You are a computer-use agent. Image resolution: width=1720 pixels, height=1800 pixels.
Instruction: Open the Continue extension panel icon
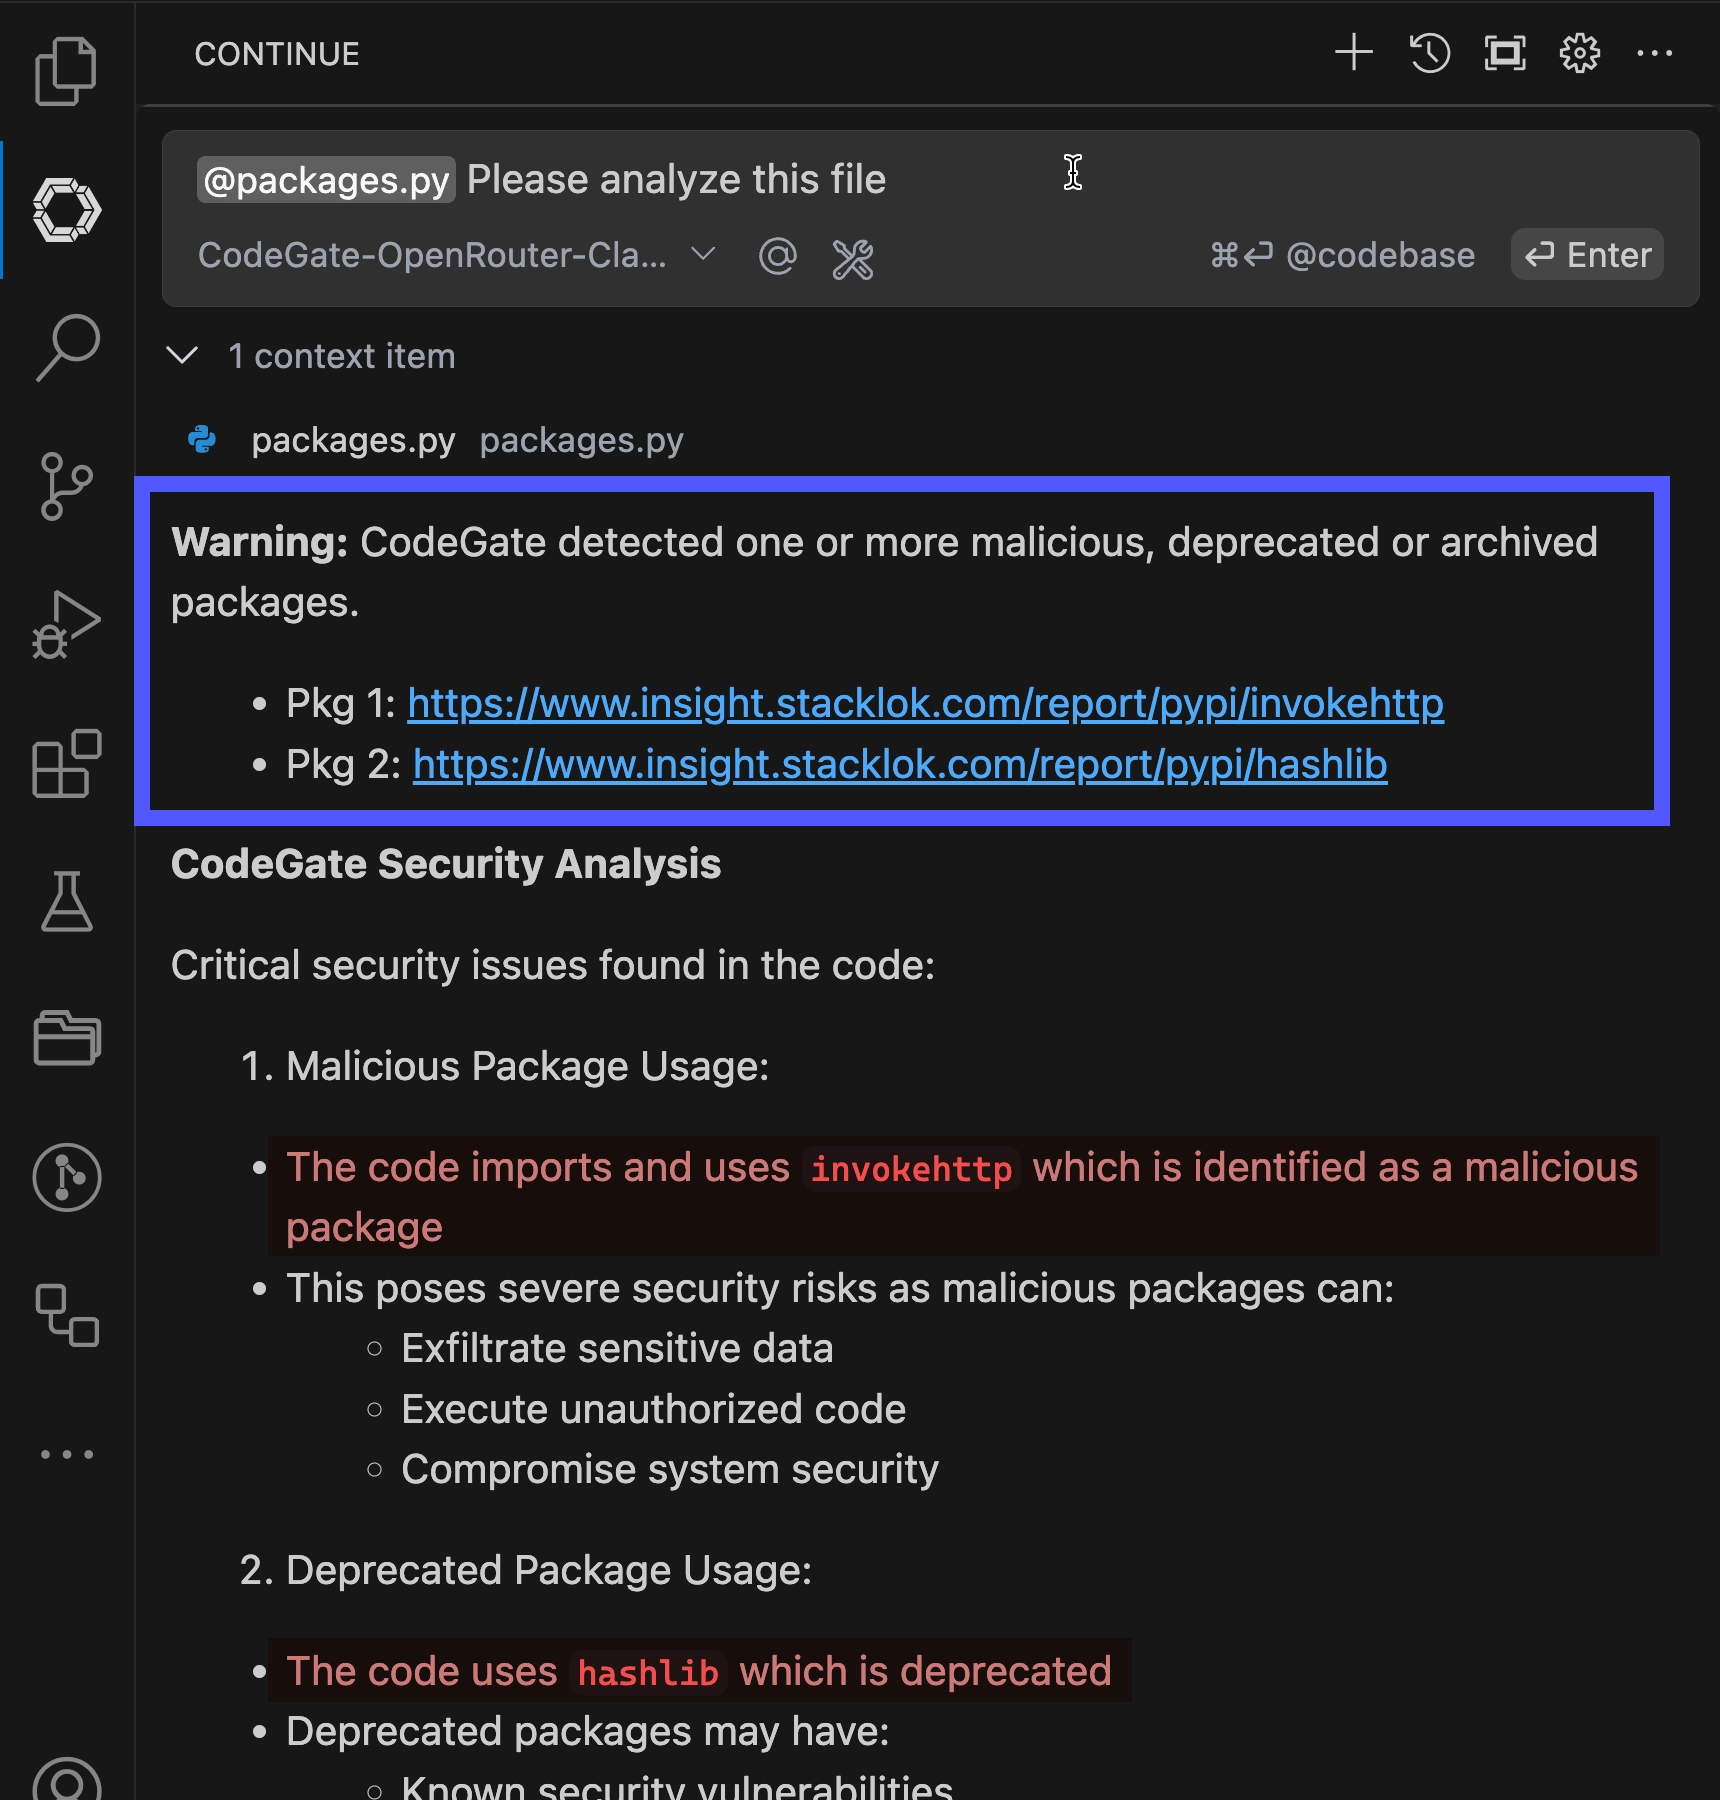[x=66, y=210]
